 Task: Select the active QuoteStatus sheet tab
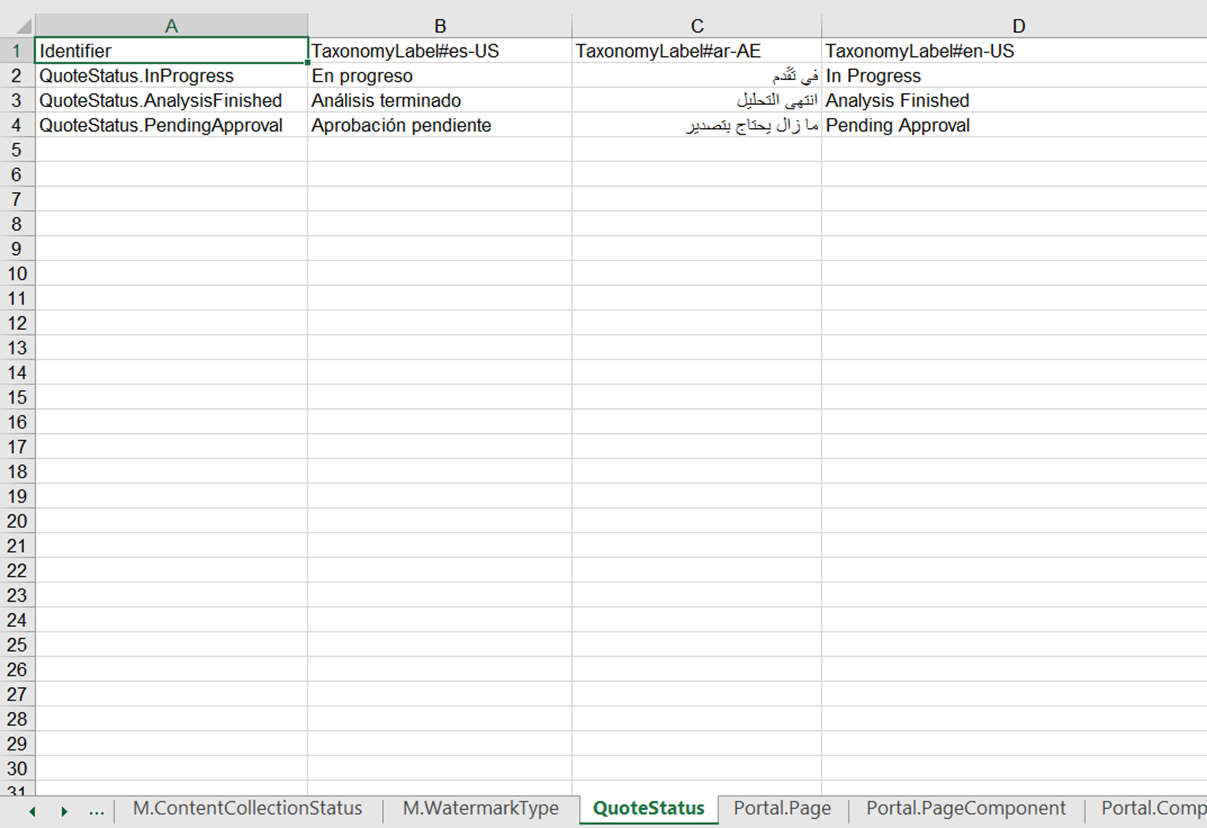(648, 808)
